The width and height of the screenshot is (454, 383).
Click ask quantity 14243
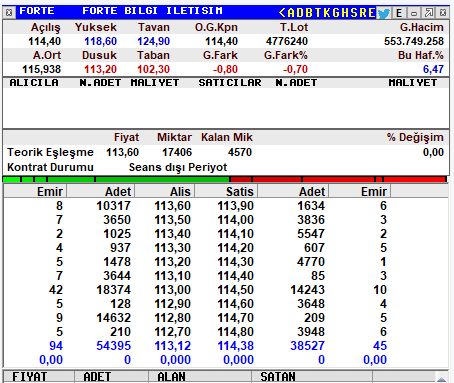[307, 290]
